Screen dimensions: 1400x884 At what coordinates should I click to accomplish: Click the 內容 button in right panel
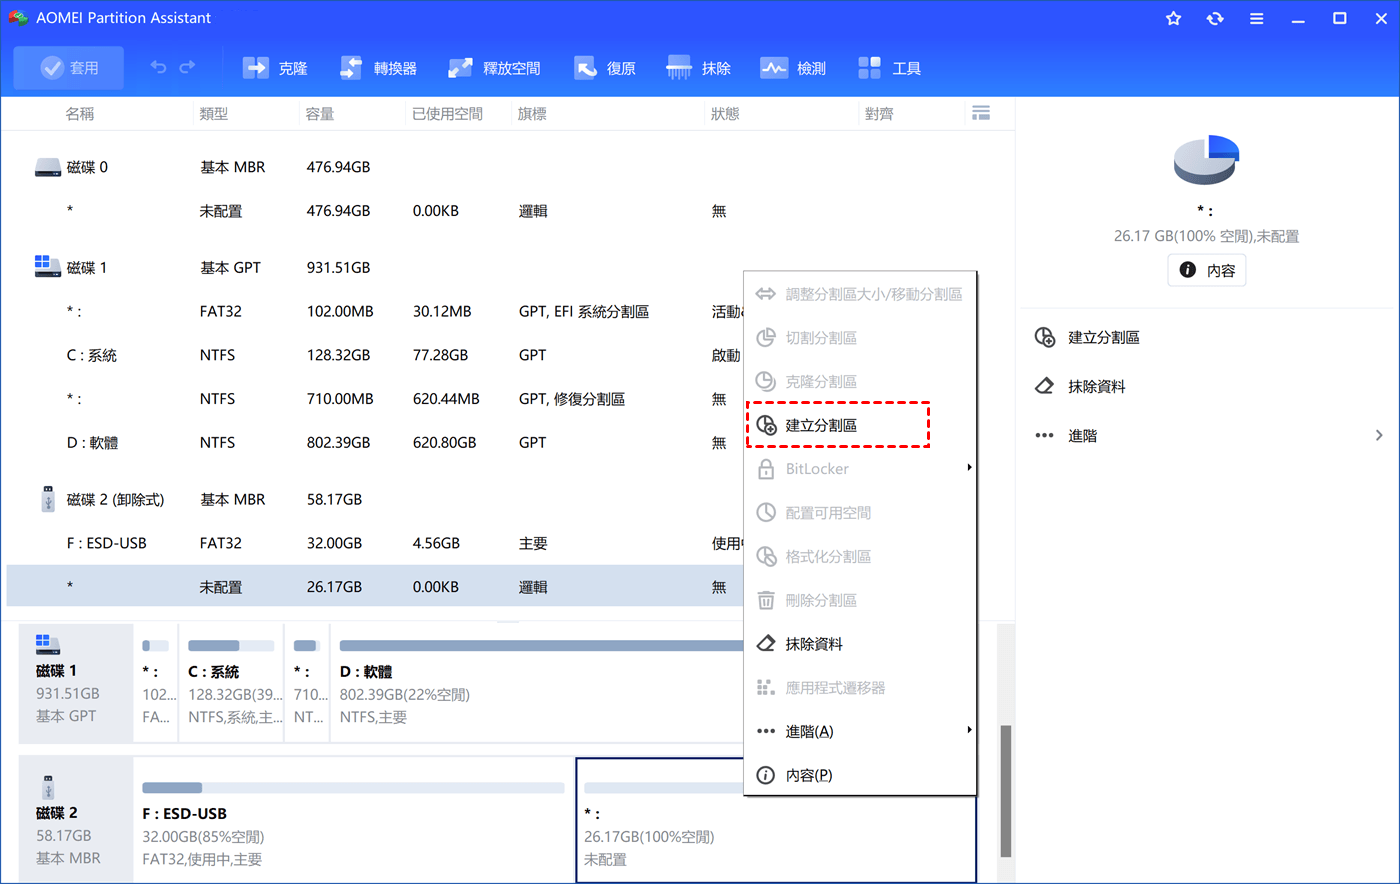coord(1206,270)
